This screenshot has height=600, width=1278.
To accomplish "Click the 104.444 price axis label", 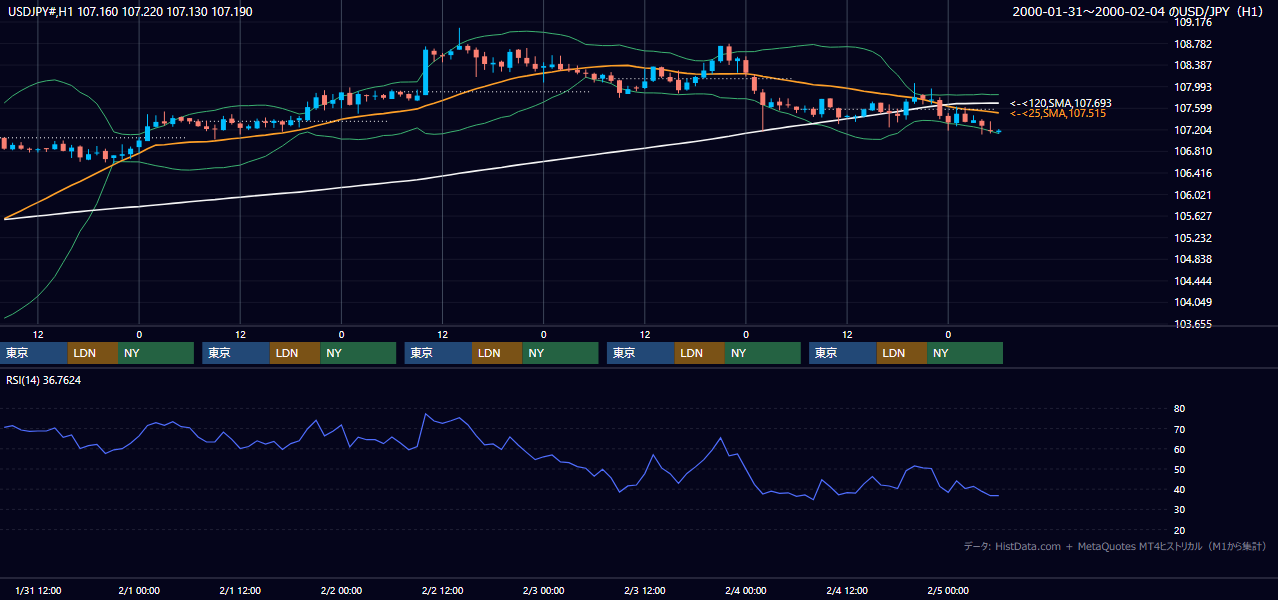I will tap(1193, 281).
